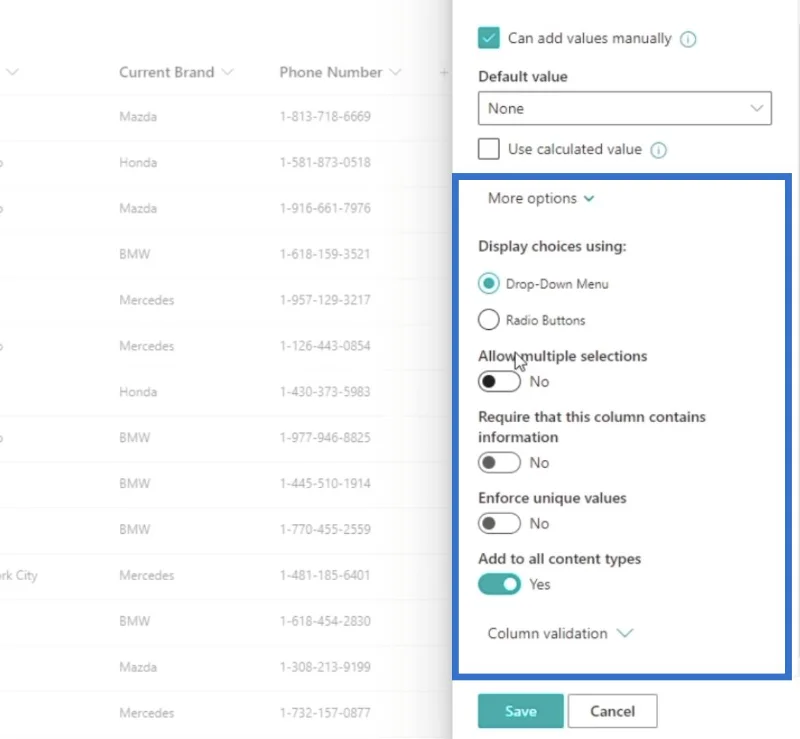Open the leftmost partially visible column chevron
800x739 pixels.
click(x=13, y=72)
